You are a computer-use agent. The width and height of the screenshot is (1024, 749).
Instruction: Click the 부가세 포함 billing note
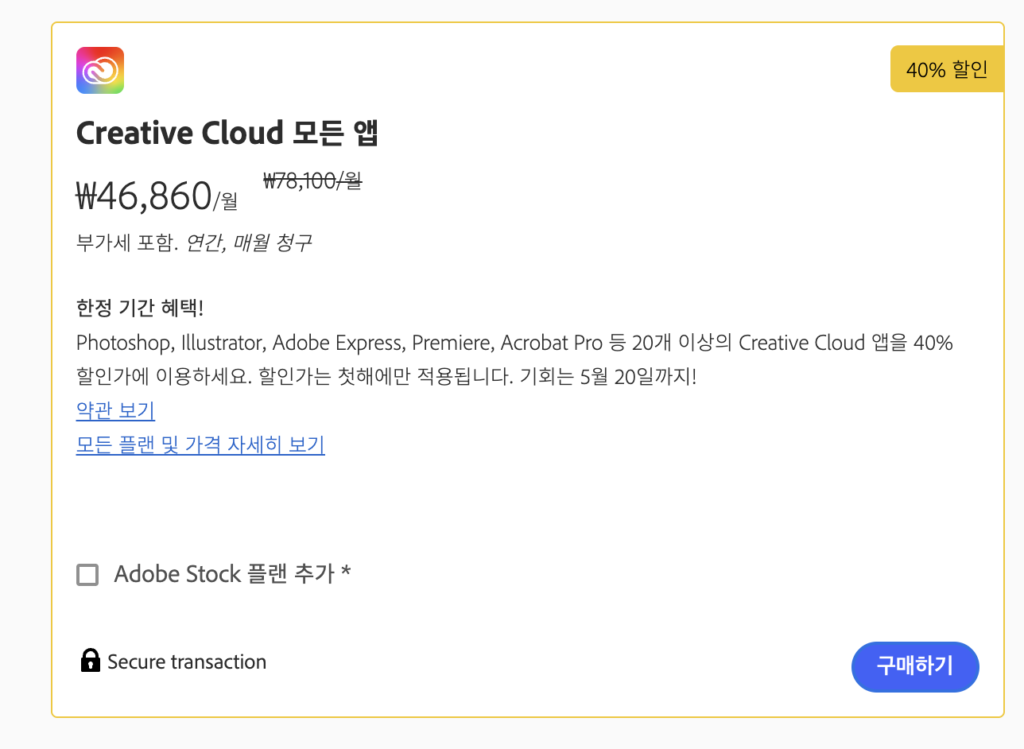tap(194, 243)
